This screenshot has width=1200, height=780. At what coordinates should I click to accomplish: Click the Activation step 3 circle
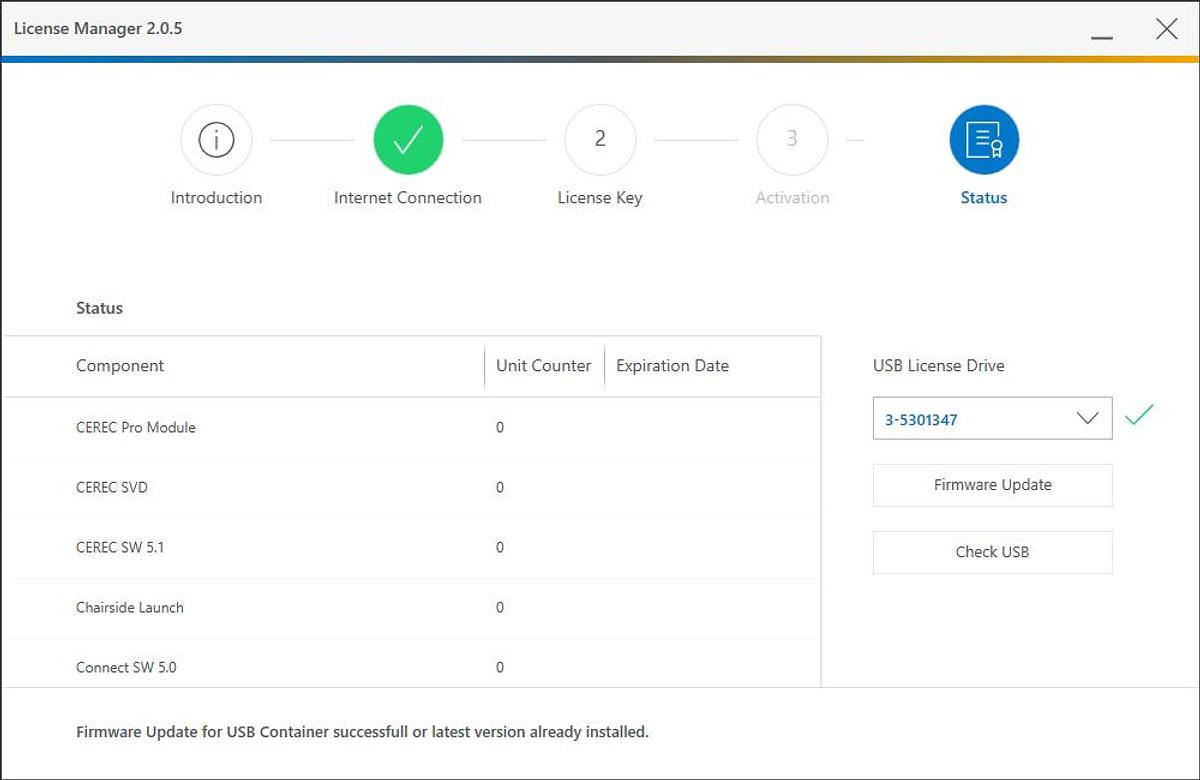[792, 140]
